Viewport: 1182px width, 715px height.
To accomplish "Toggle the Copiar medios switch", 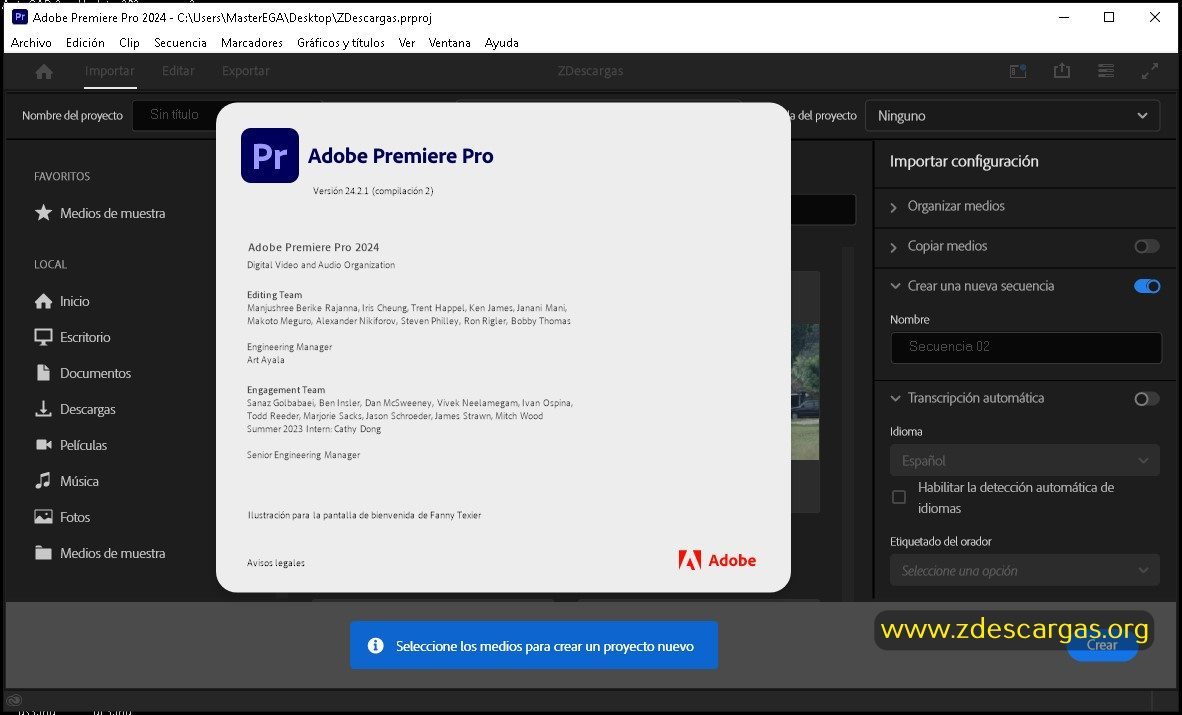I will coord(1147,247).
